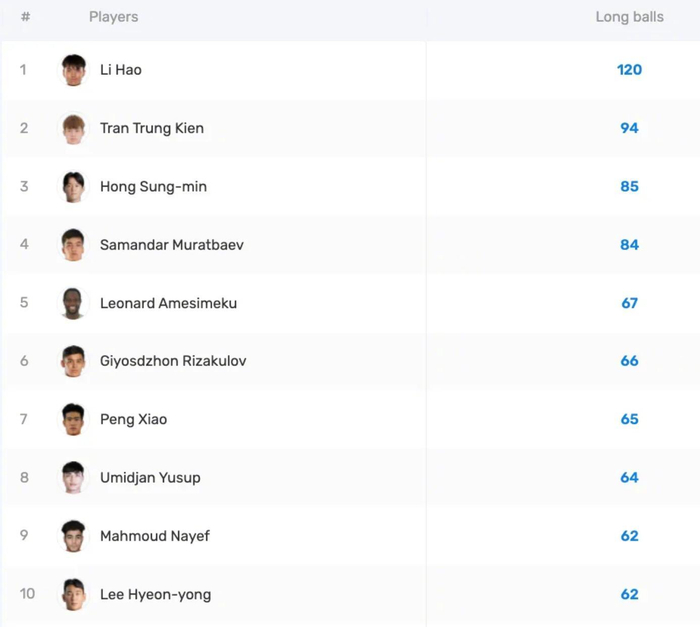Viewport: 700px width, 627px height.
Task: Click the # rank column header
Action: pos(25,17)
